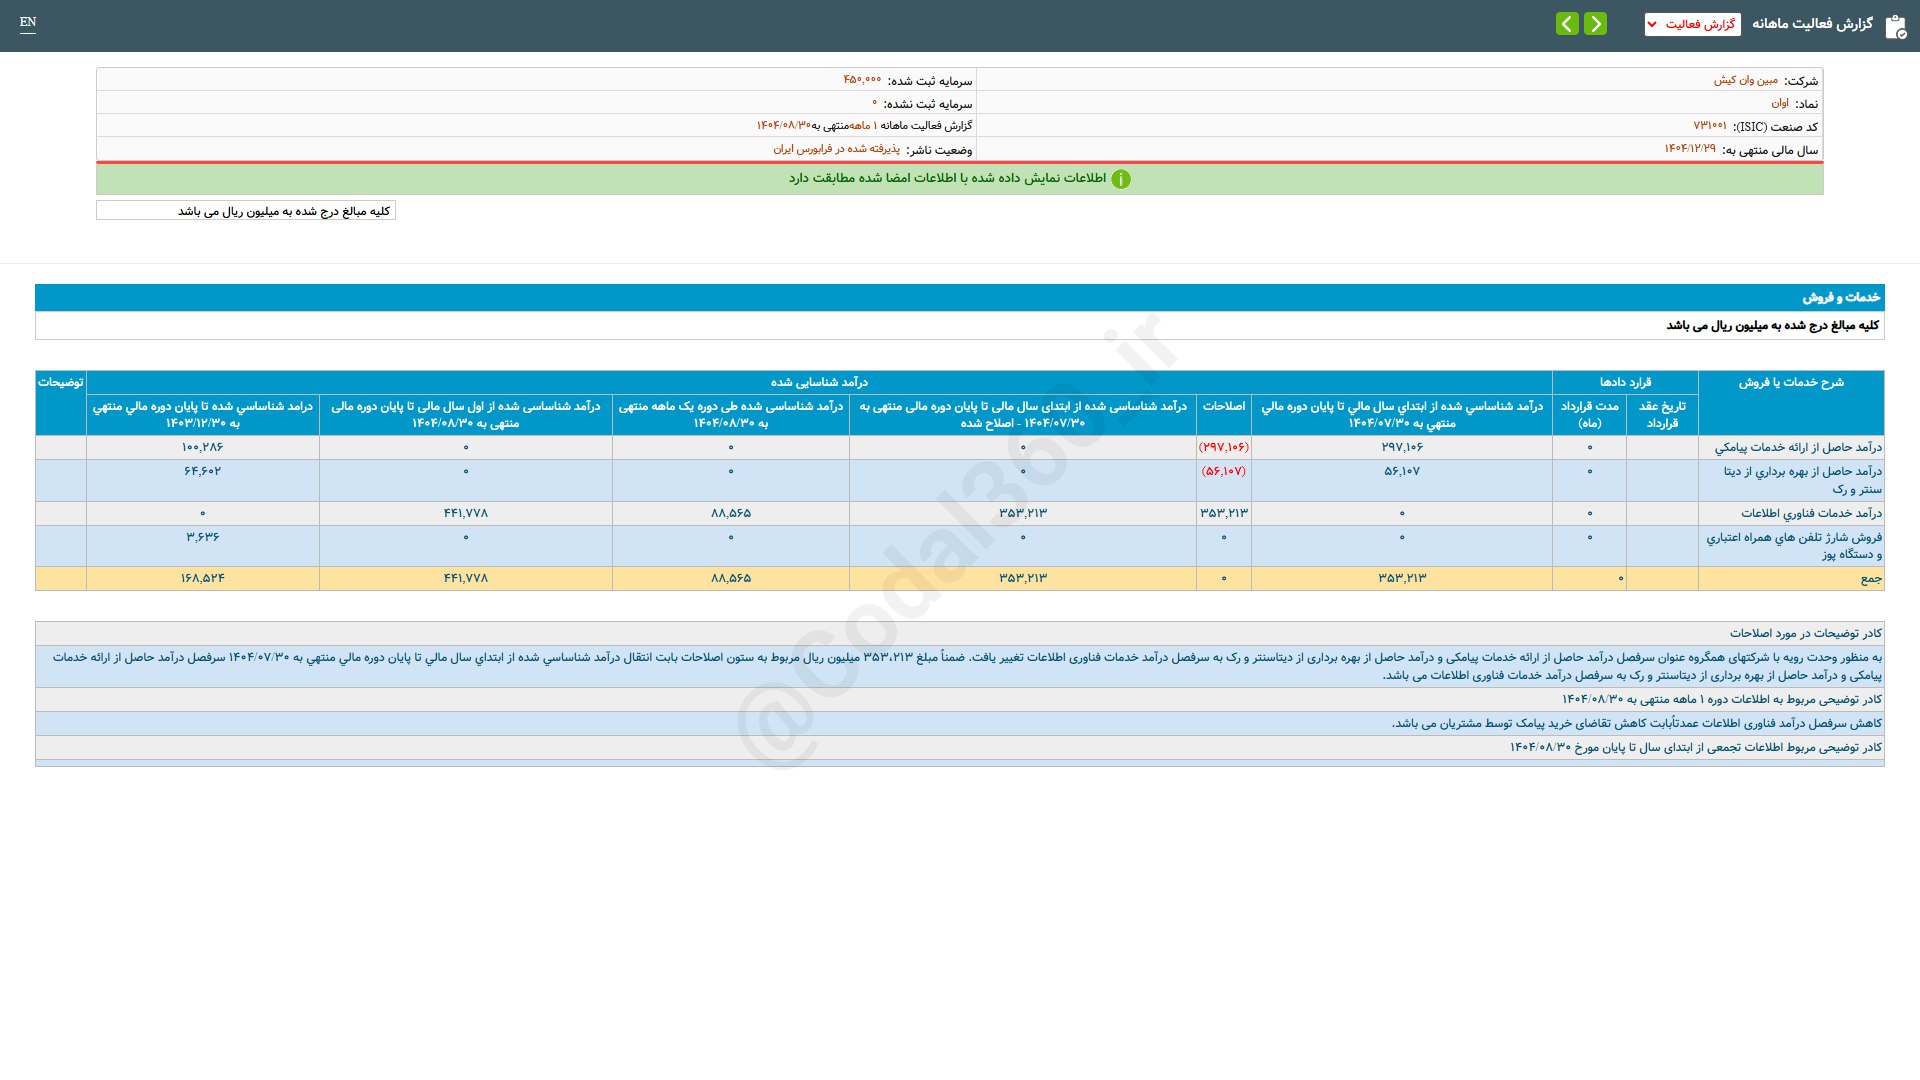This screenshot has height=1080, width=1920.
Task: Switch language via EN link
Action: pyautogui.click(x=28, y=22)
